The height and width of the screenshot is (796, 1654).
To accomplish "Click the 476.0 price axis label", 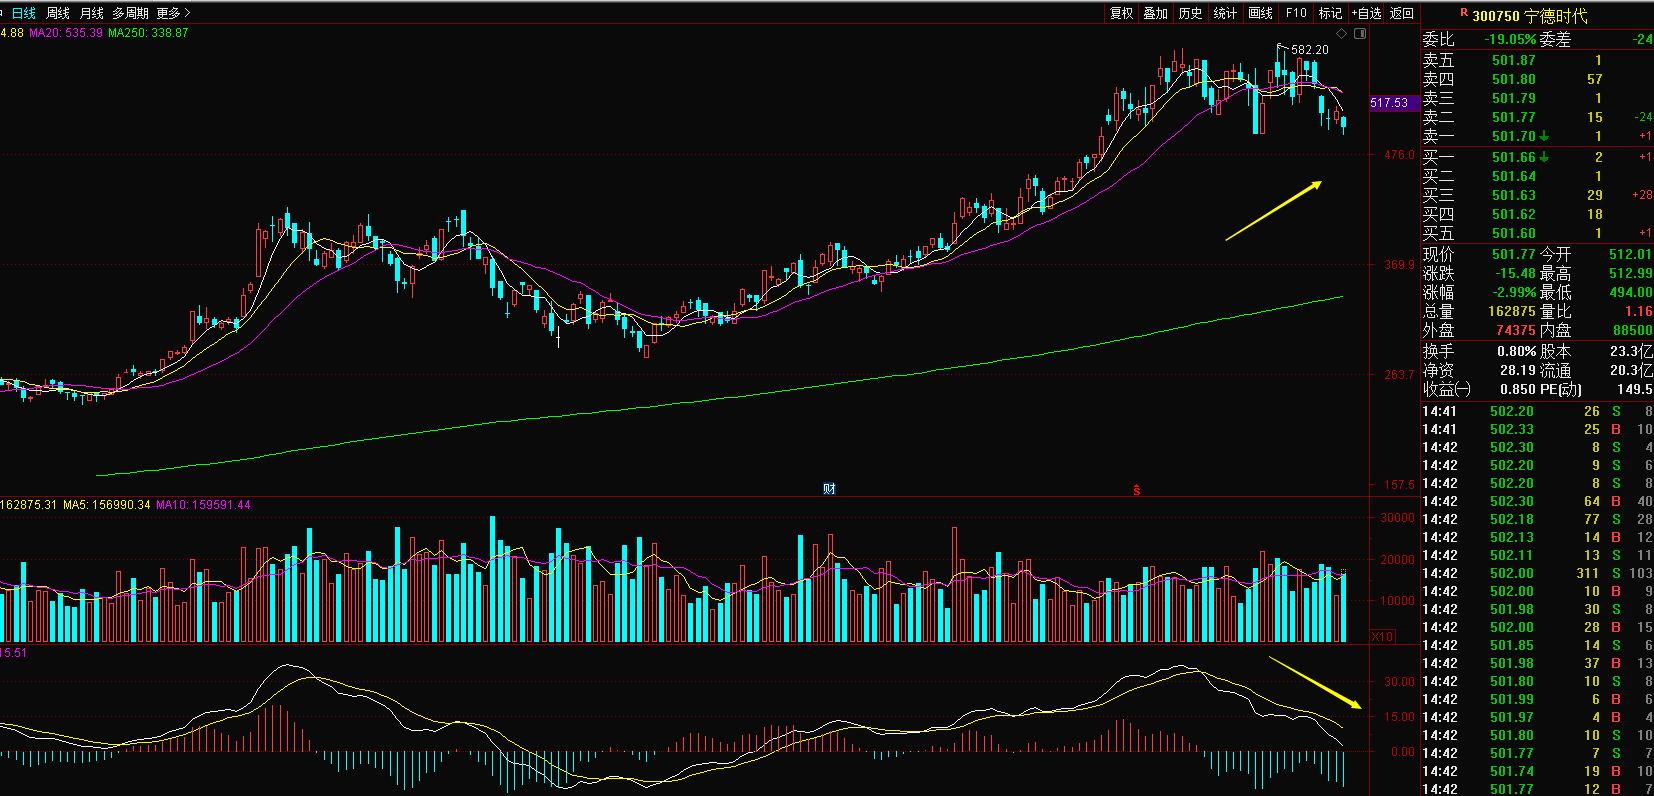I will (x=1399, y=155).
